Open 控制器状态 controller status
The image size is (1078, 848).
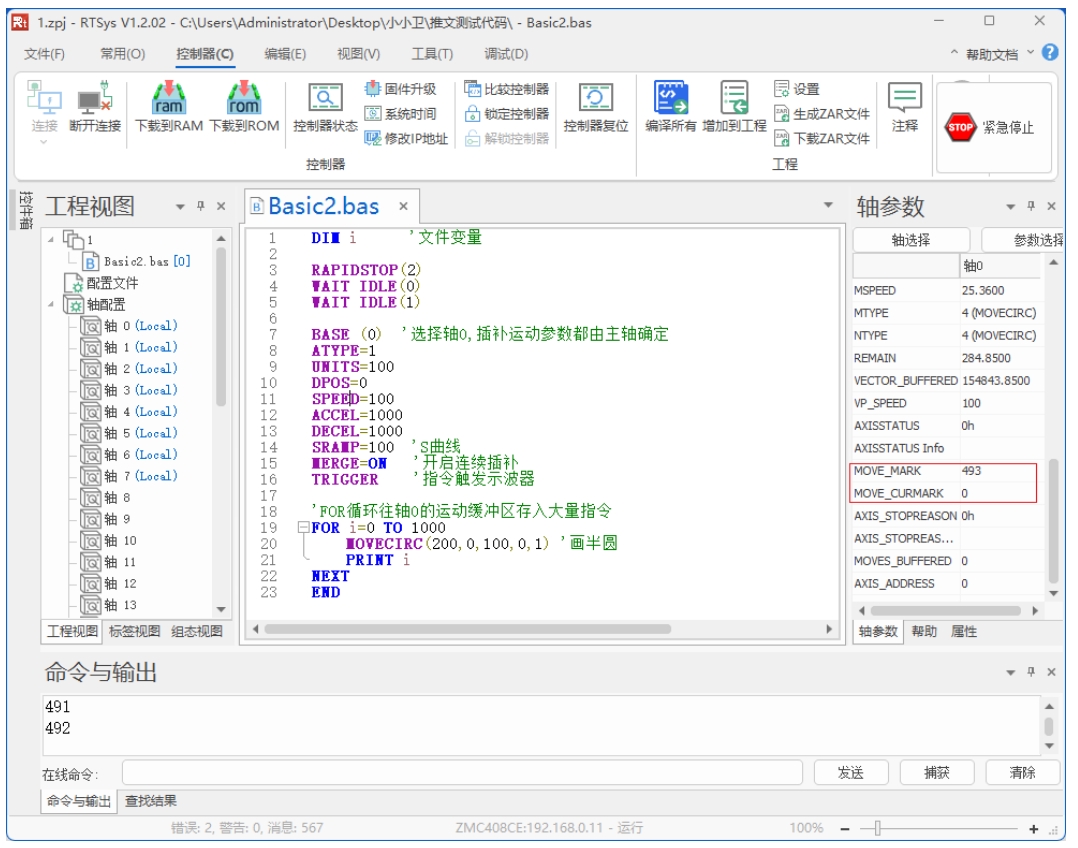tap(325, 105)
